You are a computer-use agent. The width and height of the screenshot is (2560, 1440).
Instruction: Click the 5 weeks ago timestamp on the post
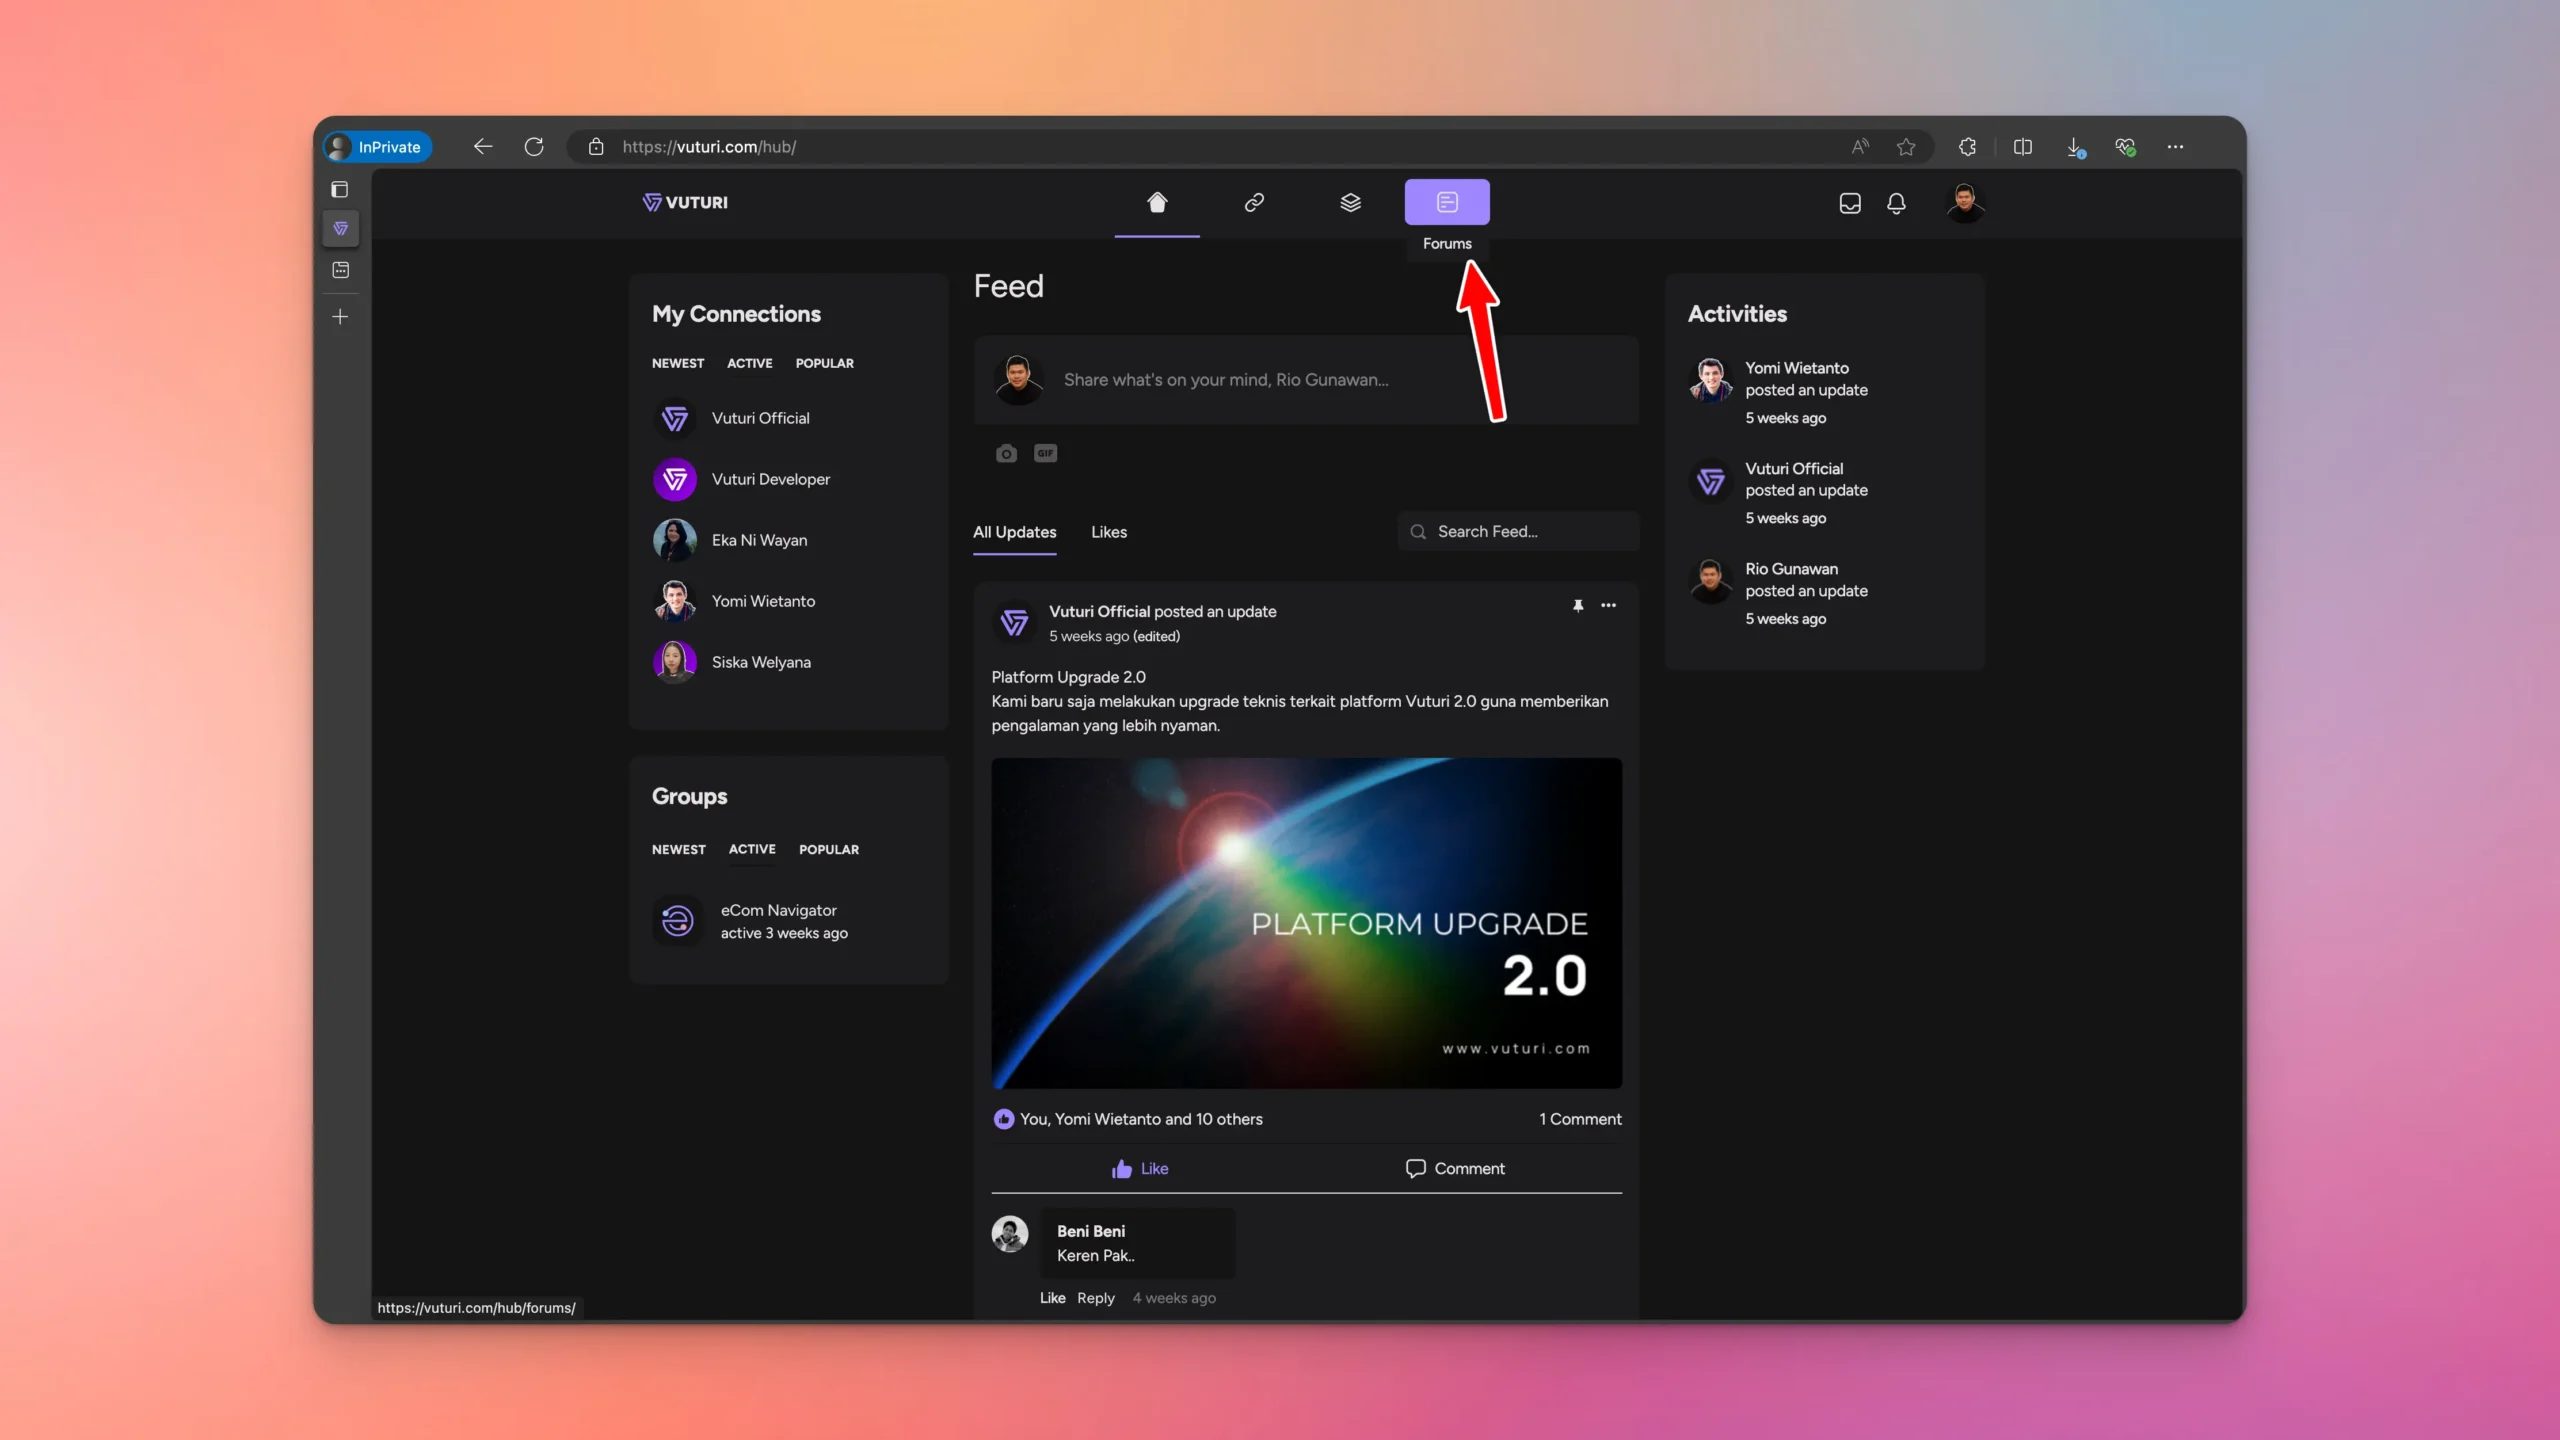pyautogui.click(x=1089, y=636)
